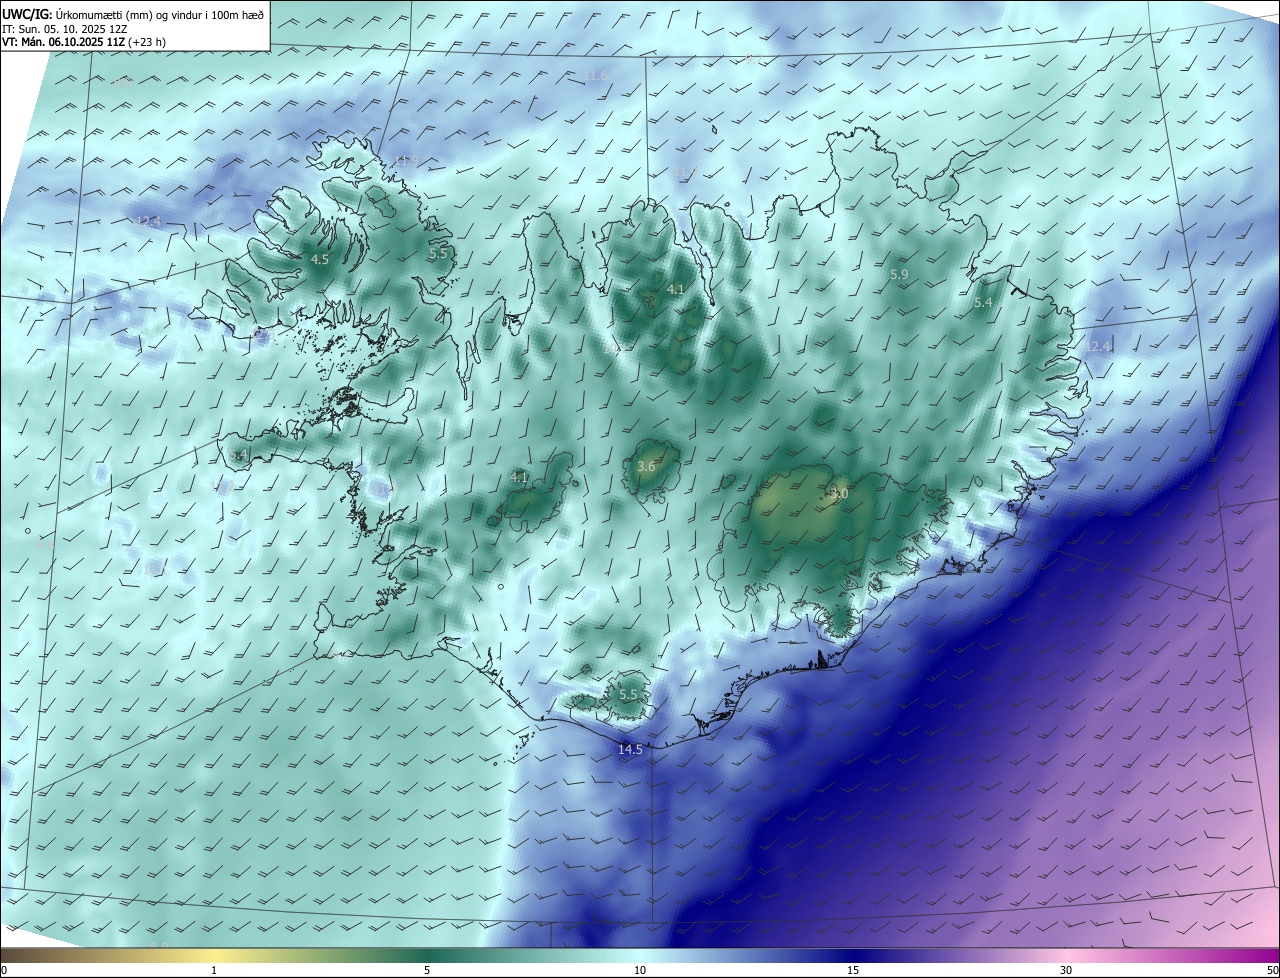Click the '15' tick on the color scale
1280x978 pixels.
tap(853, 970)
